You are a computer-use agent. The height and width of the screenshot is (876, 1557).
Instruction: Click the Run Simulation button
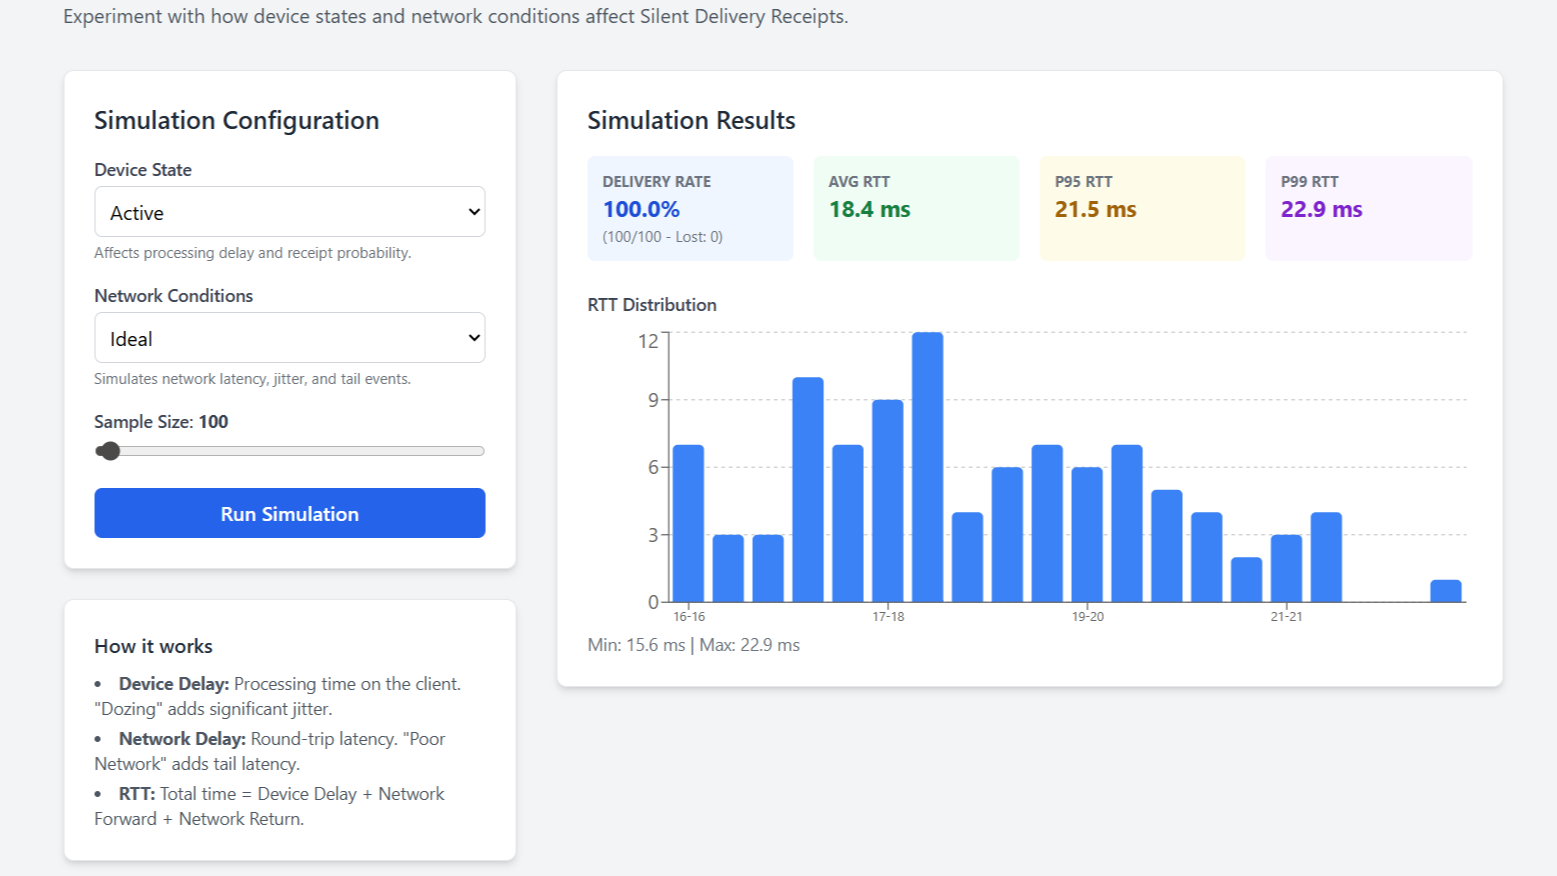tap(290, 513)
